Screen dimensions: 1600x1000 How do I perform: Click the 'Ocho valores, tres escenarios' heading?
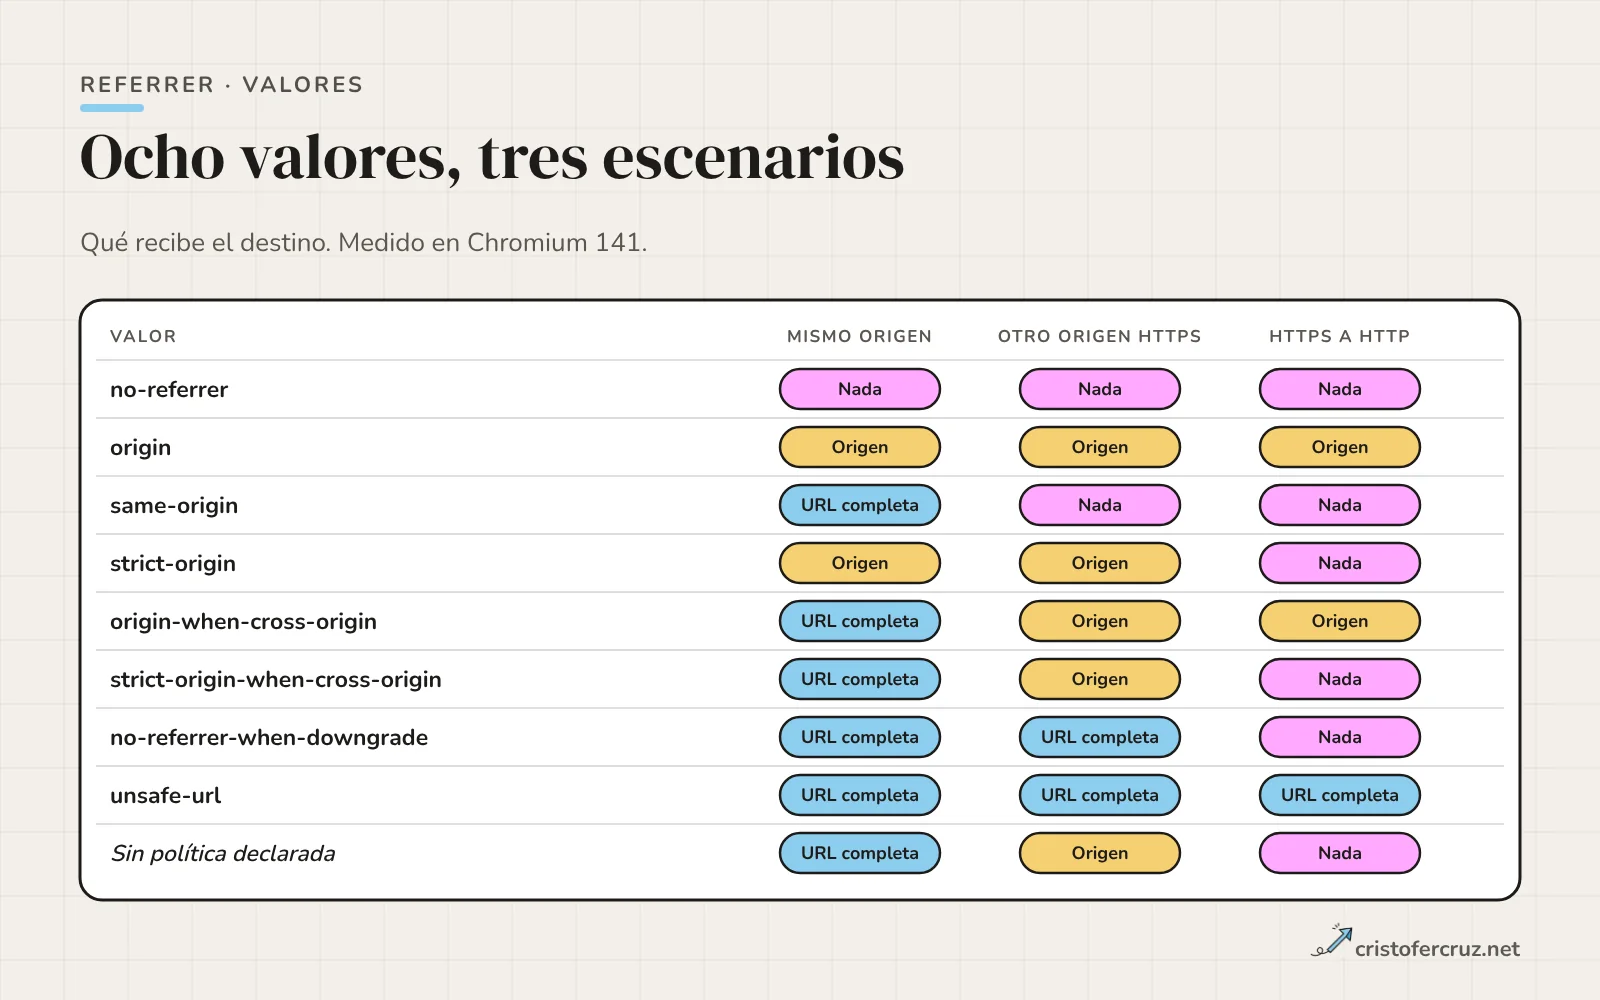click(x=492, y=158)
